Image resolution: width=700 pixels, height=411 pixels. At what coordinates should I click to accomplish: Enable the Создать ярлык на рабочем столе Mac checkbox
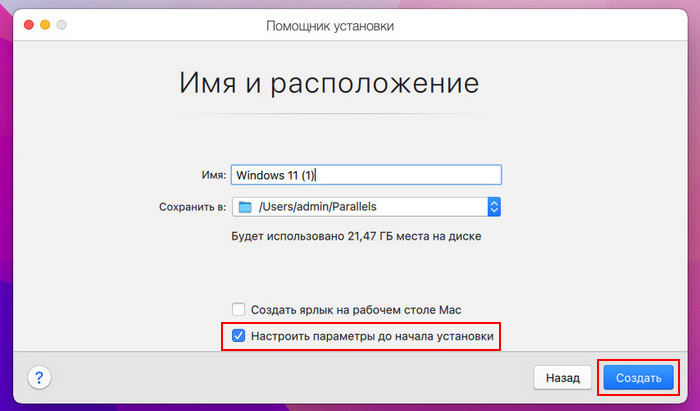tap(238, 310)
